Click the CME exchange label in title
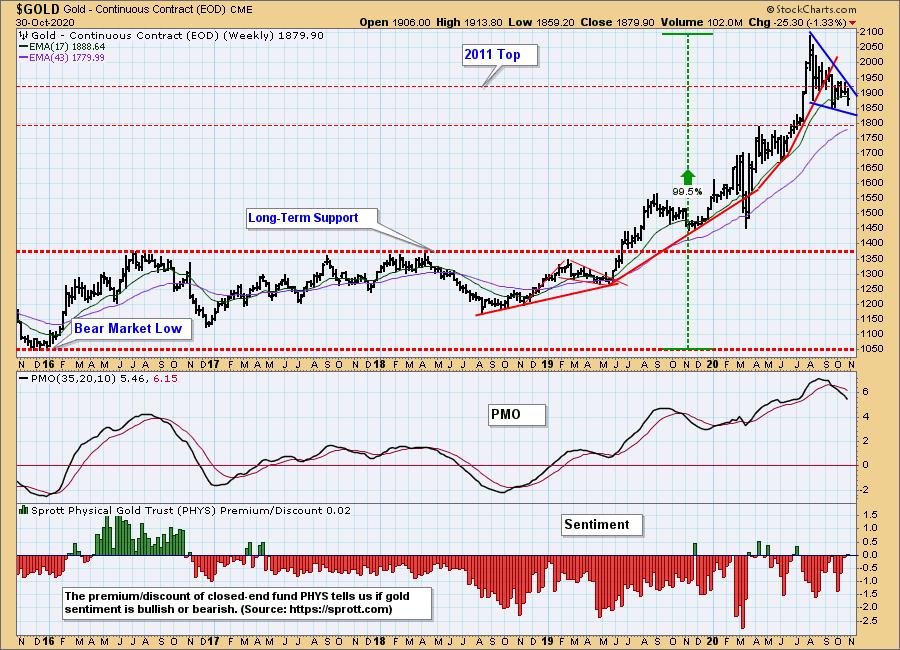 pos(241,10)
